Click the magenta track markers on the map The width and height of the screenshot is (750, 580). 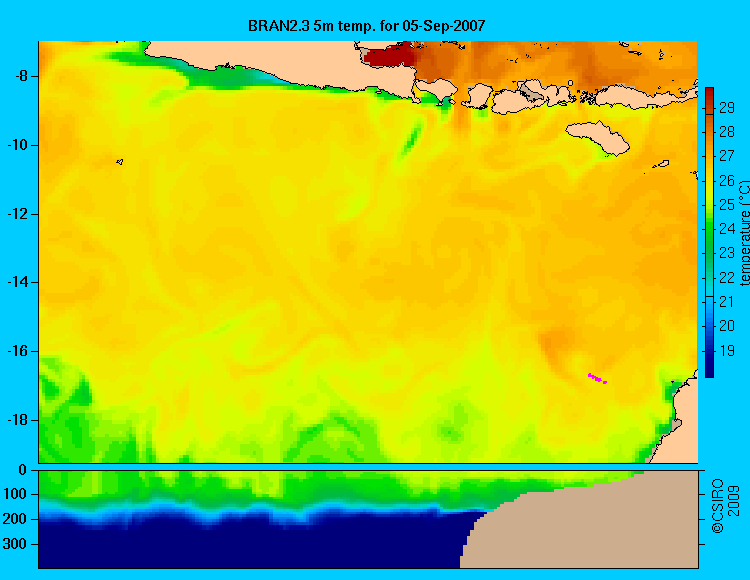[x=597, y=378]
